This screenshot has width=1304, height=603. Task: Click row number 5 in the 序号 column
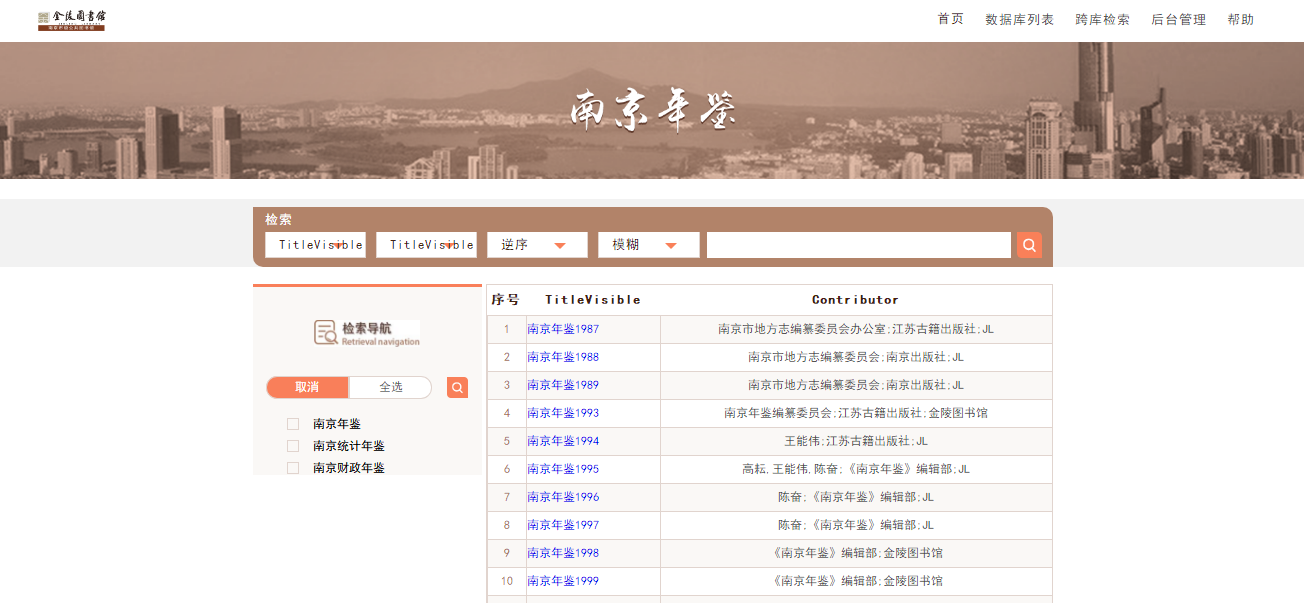click(507, 441)
